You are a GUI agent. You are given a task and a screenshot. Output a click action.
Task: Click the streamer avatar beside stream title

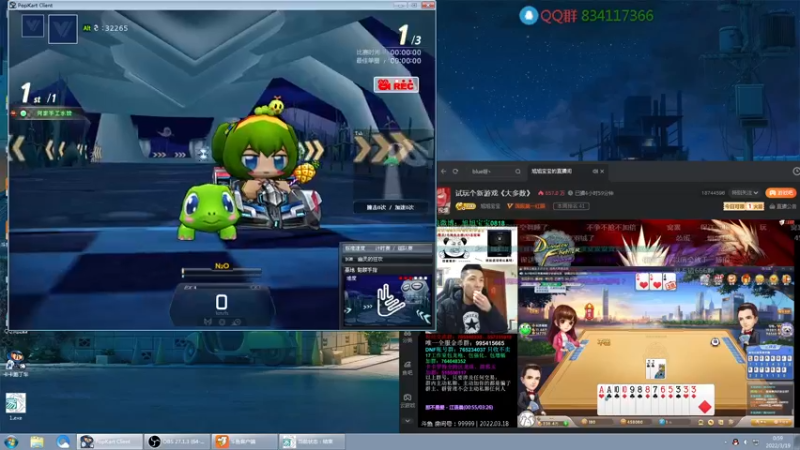pyautogui.click(x=443, y=199)
